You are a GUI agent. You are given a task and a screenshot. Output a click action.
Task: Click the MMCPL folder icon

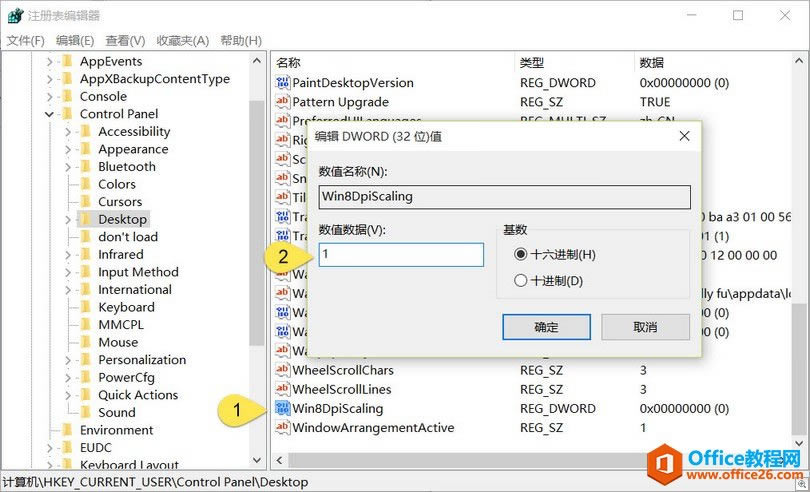(86, 325)
